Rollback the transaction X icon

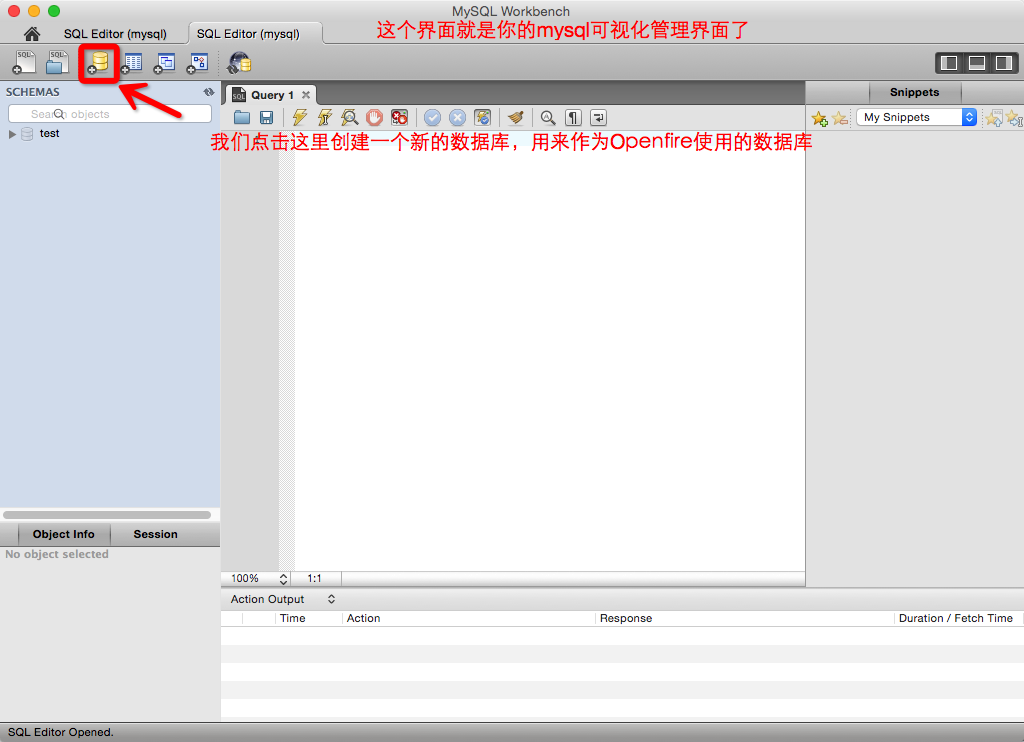[457, 118]
